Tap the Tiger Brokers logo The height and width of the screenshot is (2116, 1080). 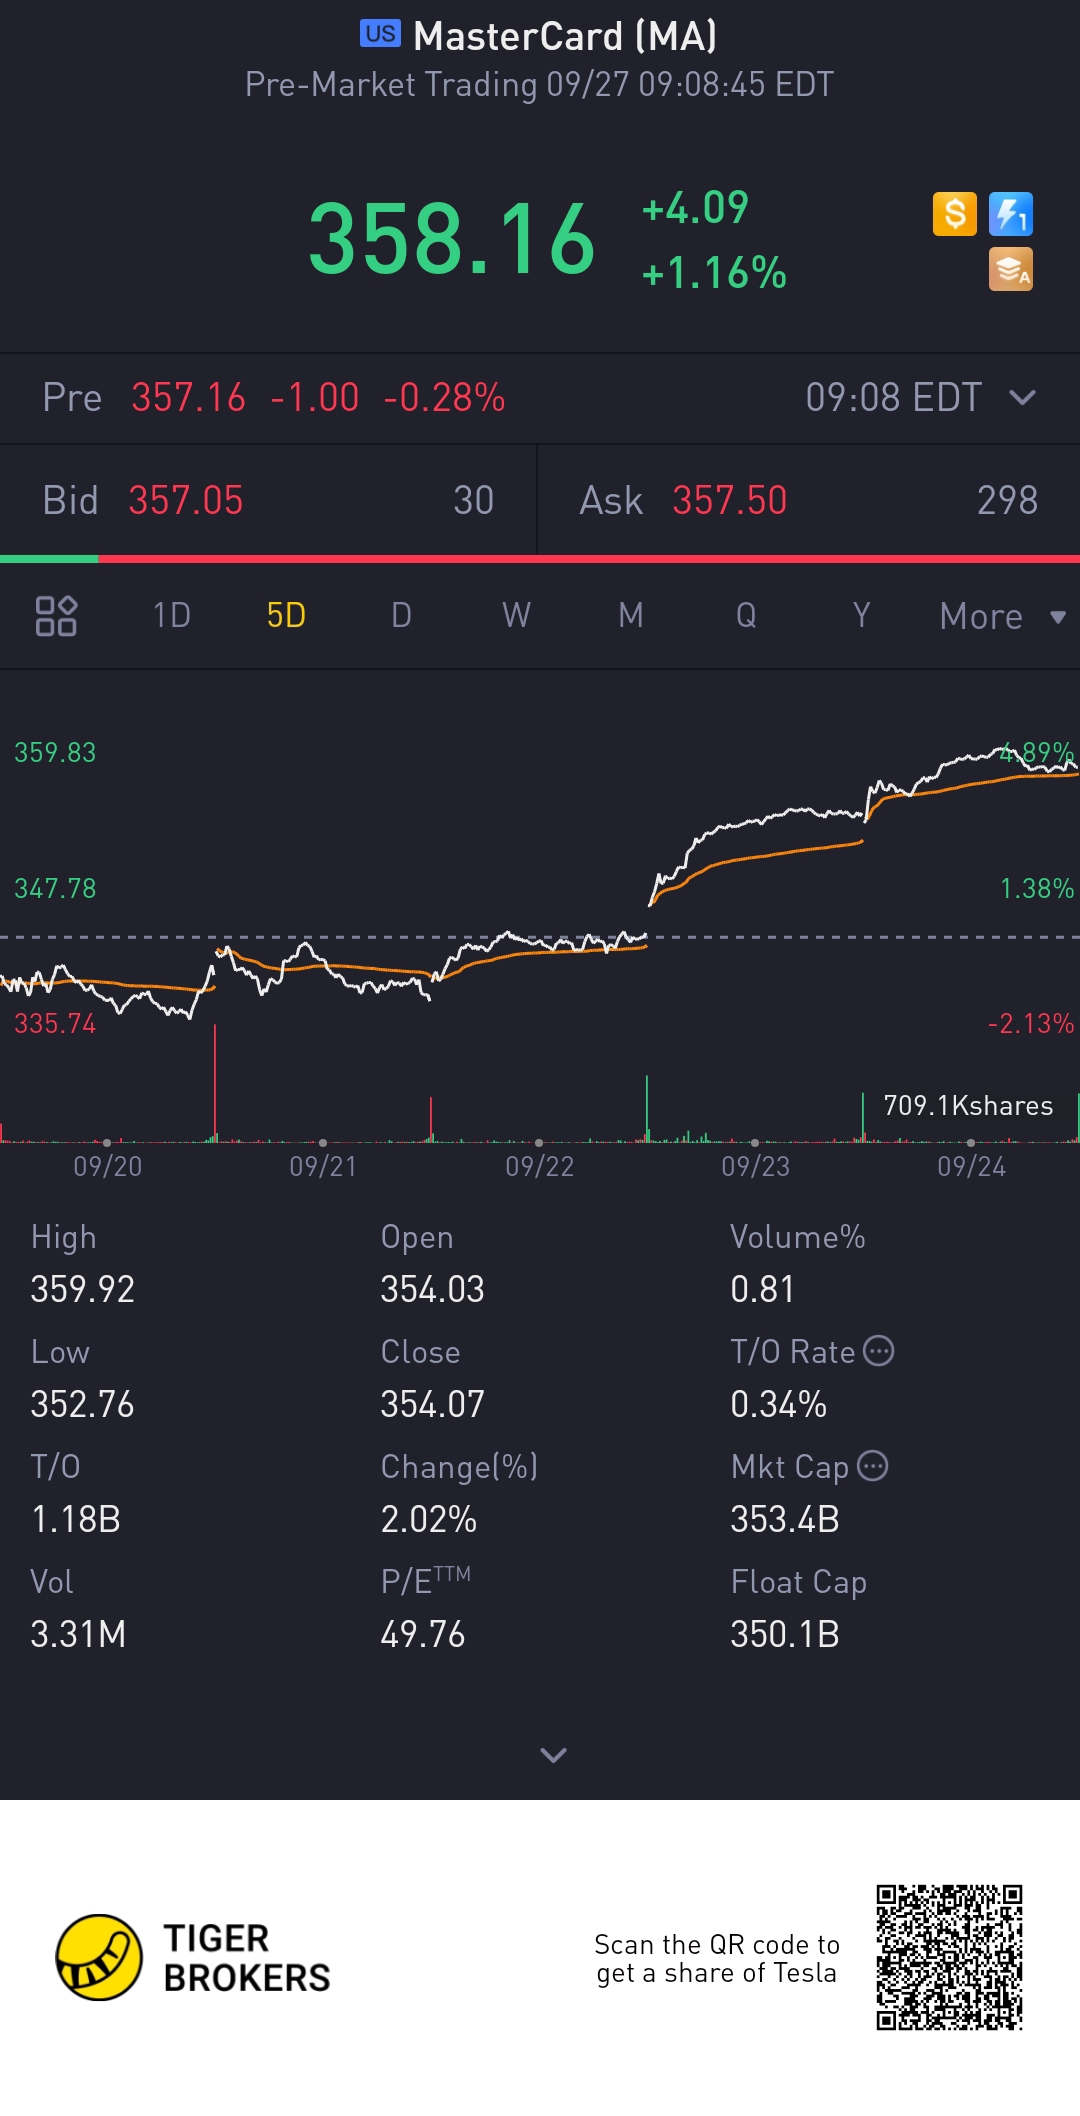[x=192, y=1958]
